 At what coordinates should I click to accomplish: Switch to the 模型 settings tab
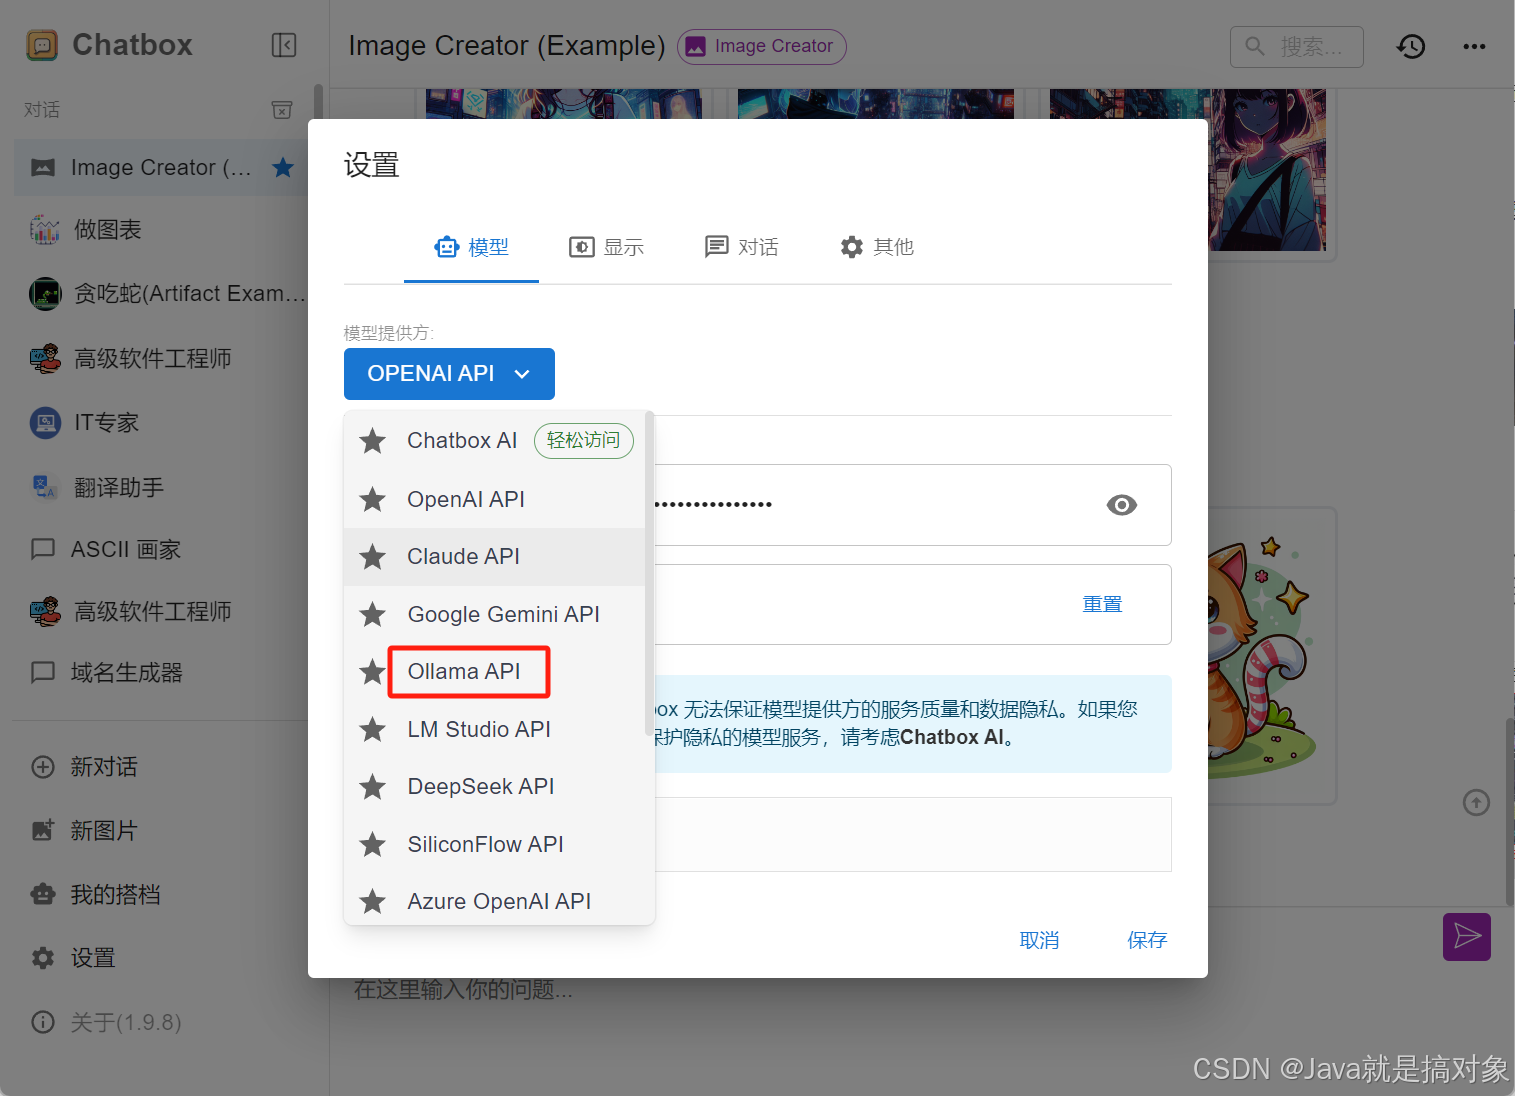(471, 247)
